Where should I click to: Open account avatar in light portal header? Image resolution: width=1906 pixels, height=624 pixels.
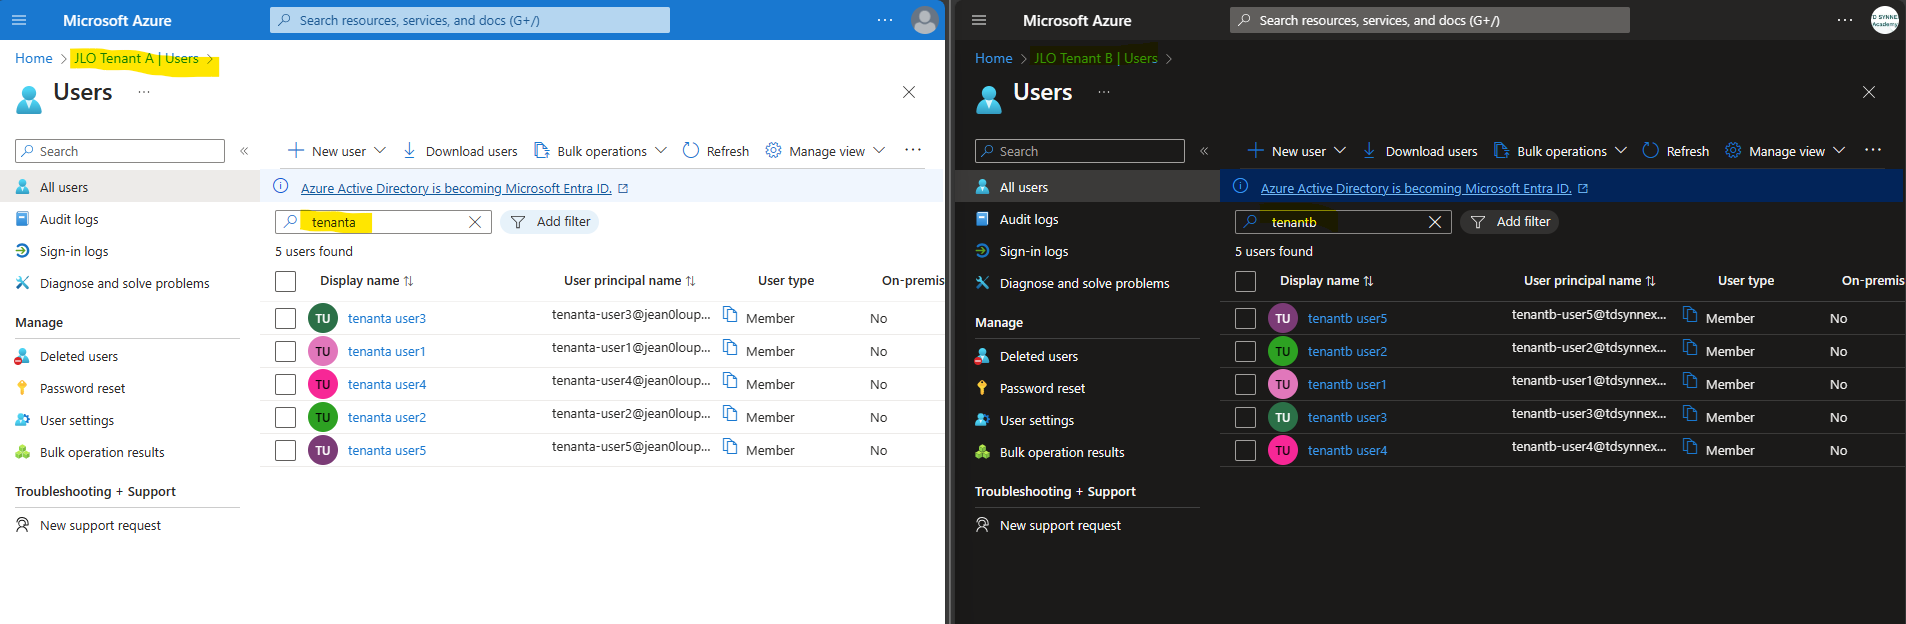click(x=925, y=20)
